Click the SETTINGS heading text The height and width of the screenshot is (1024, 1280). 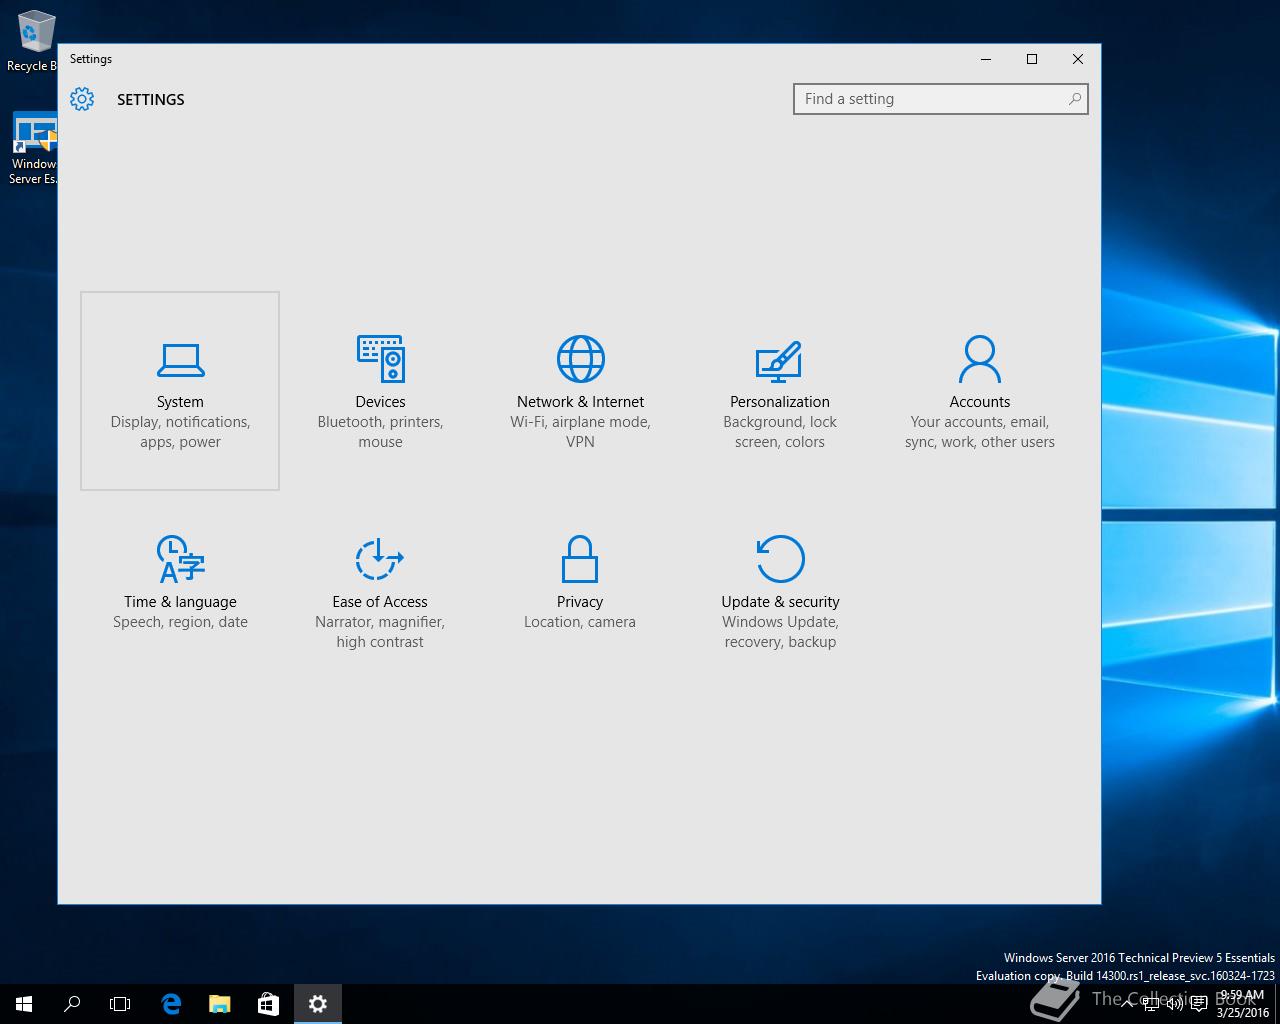tap(151, 100)
